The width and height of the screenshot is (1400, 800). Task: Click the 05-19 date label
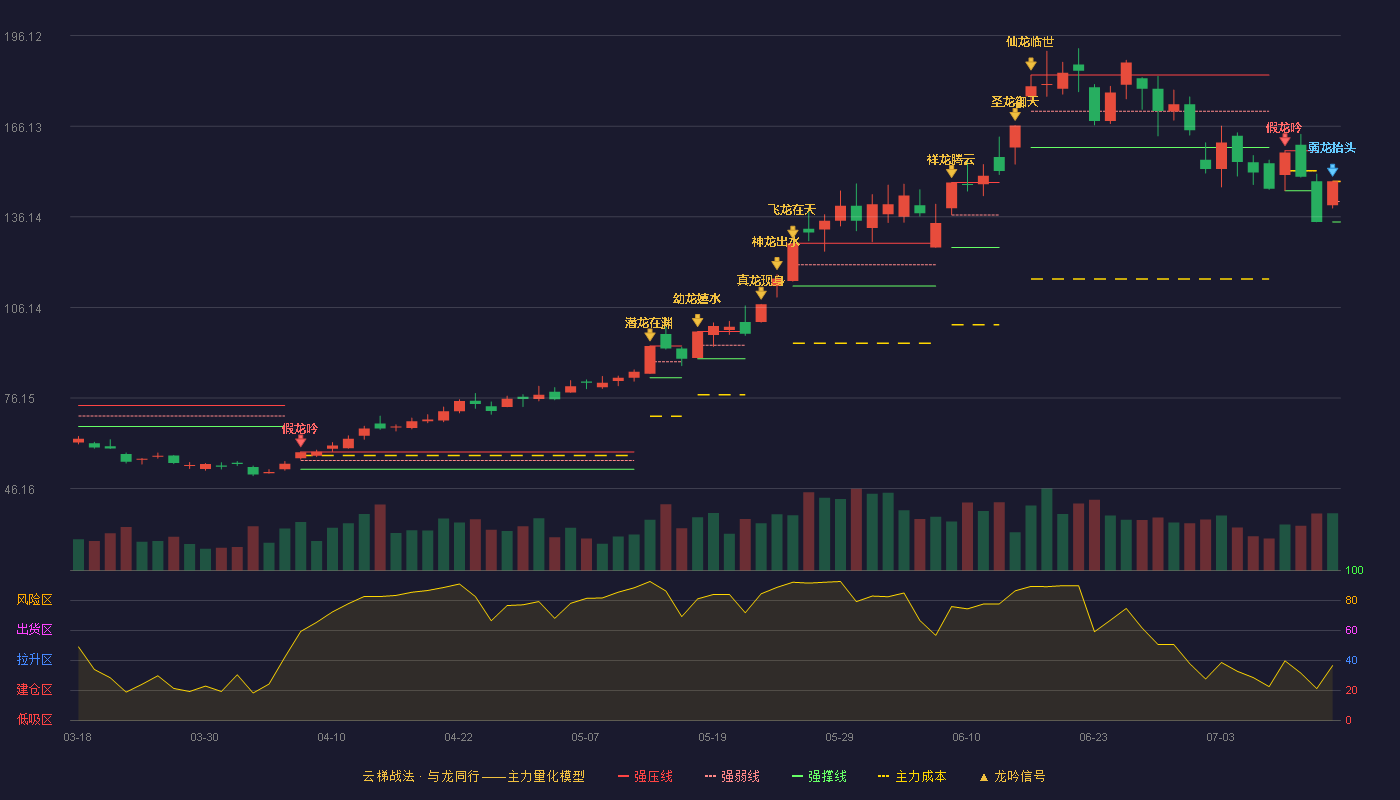pos(712,737)
